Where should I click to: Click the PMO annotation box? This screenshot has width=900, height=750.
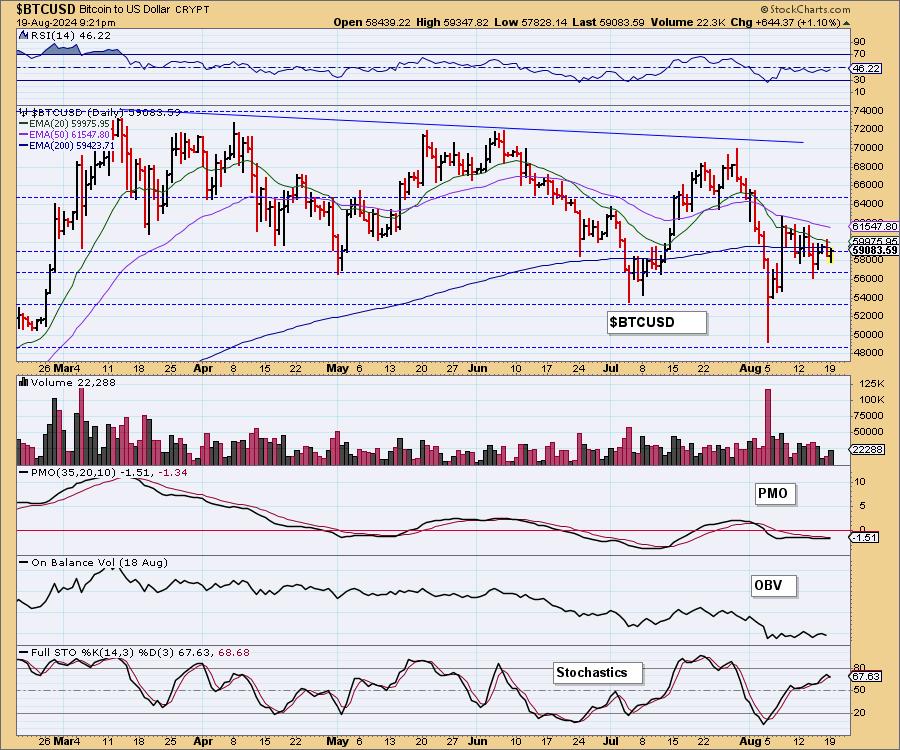(x=775, y=493)
